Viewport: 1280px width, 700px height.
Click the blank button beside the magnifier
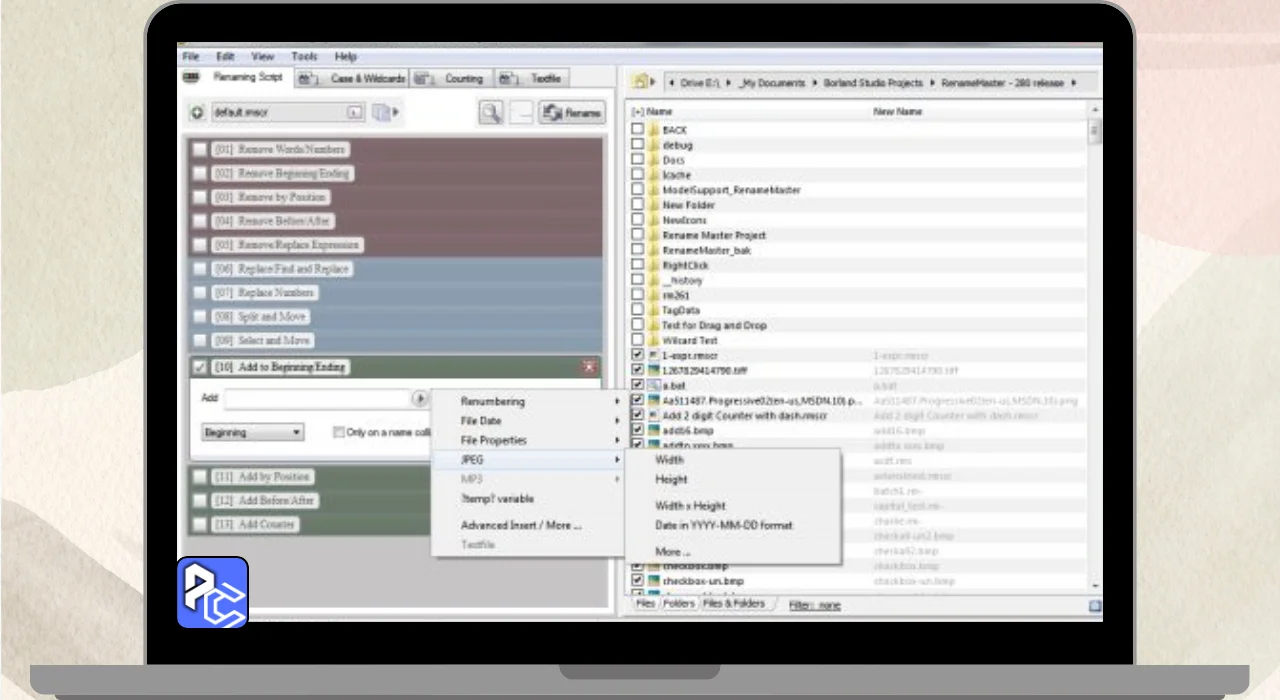pyautogui.click(x=521, y=113)
